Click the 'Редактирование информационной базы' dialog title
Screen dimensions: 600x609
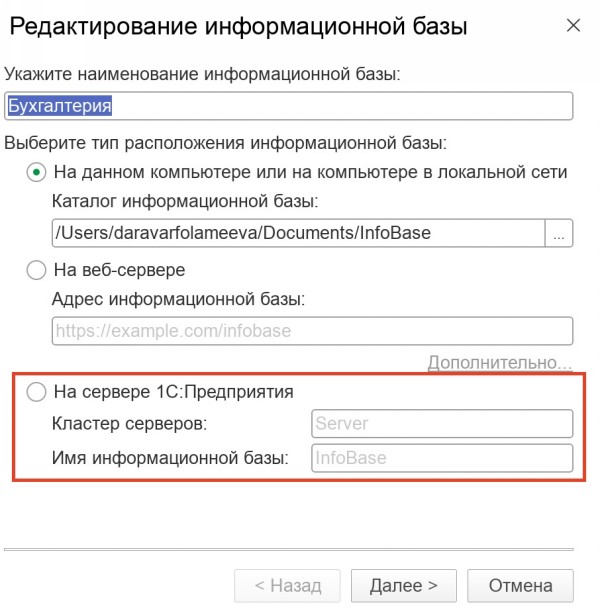[238, 27]
